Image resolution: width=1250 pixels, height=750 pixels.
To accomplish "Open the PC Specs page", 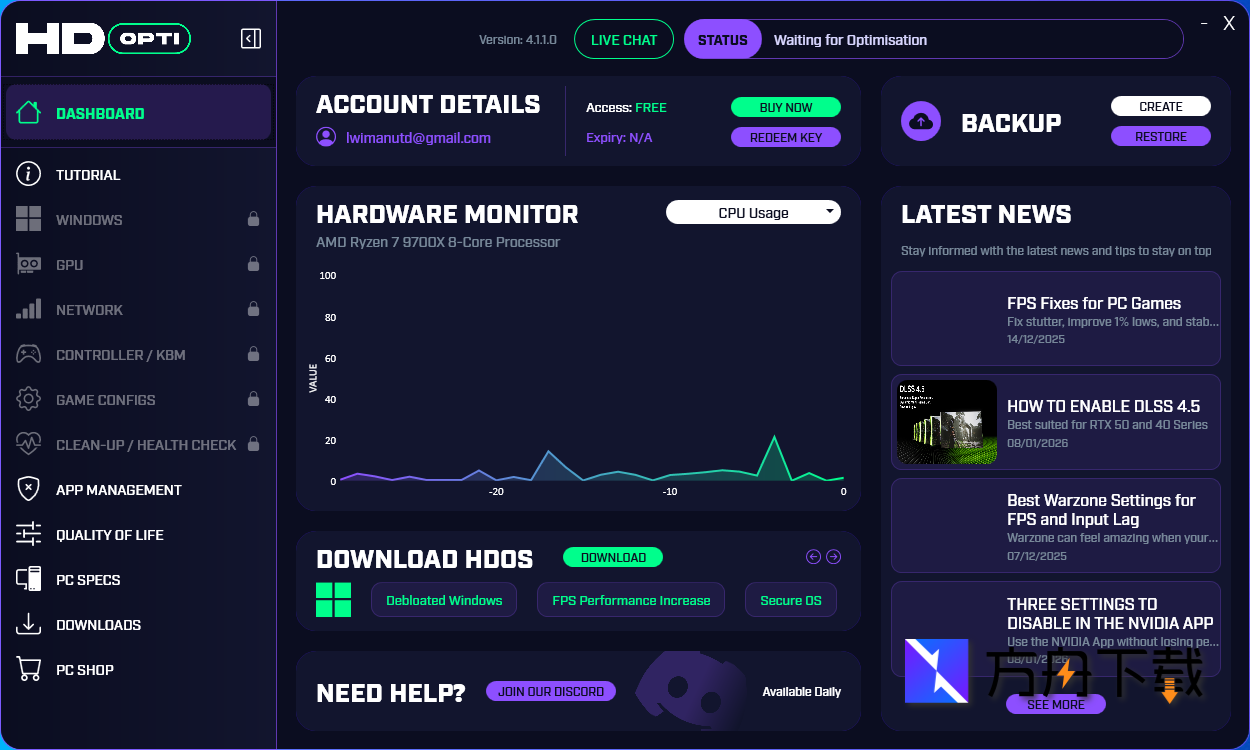I will pos(88,580).
